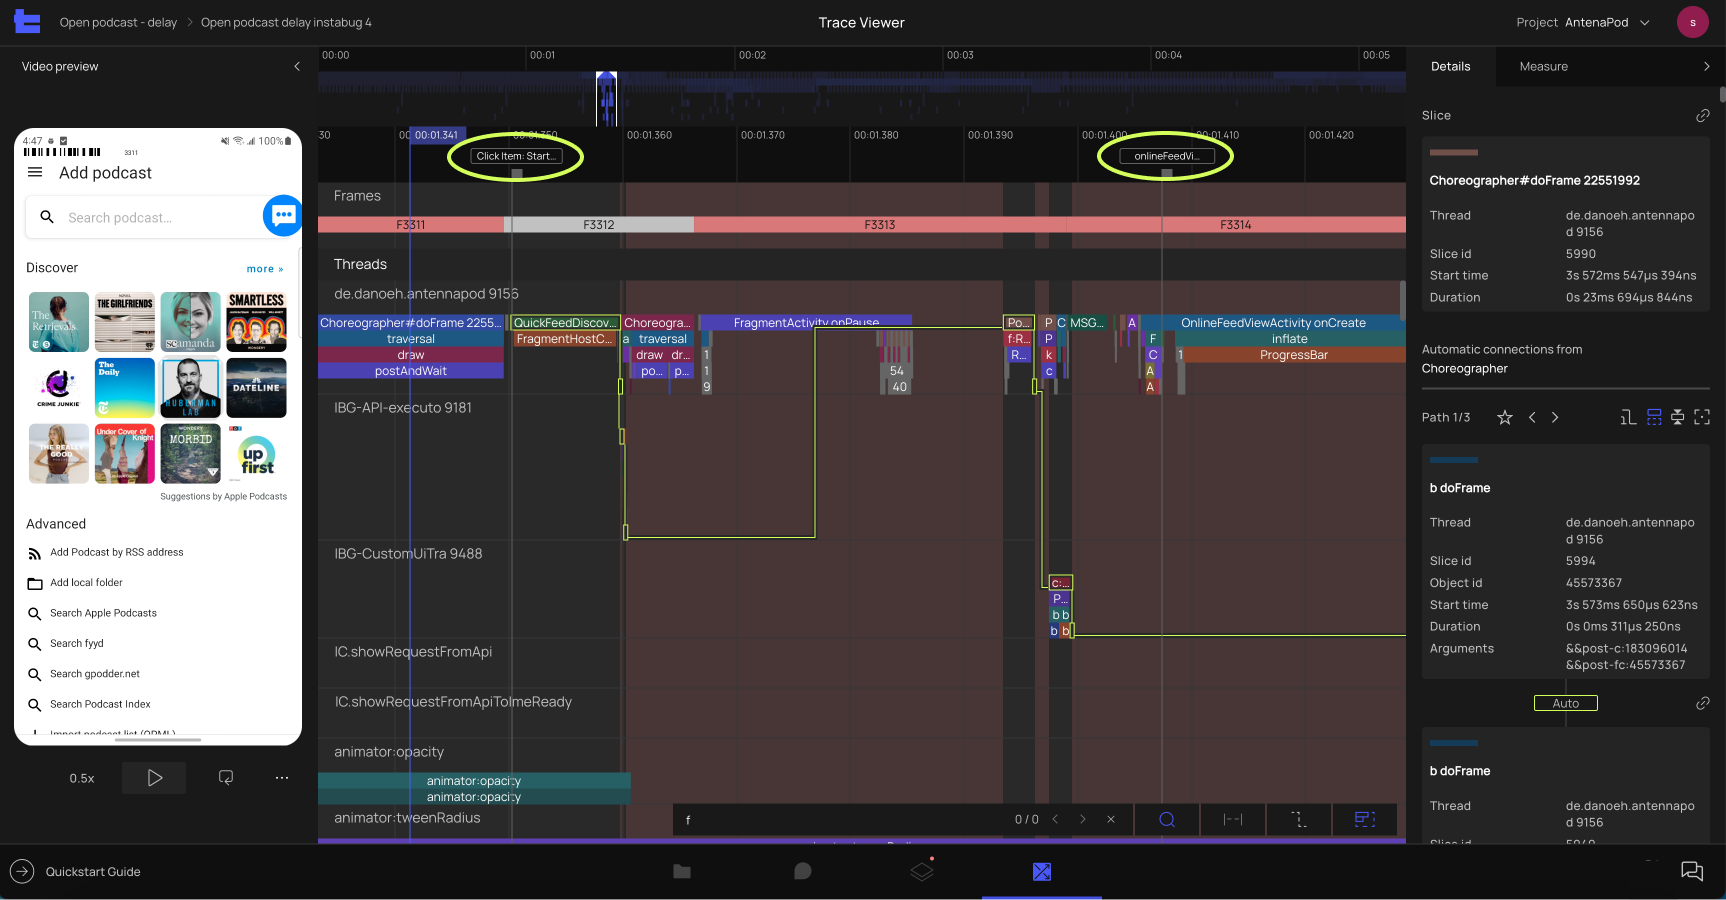The image size is (1726, 900).
Task: Select the FragmentActivity onPause slice
Action: (x=806, y=321)
